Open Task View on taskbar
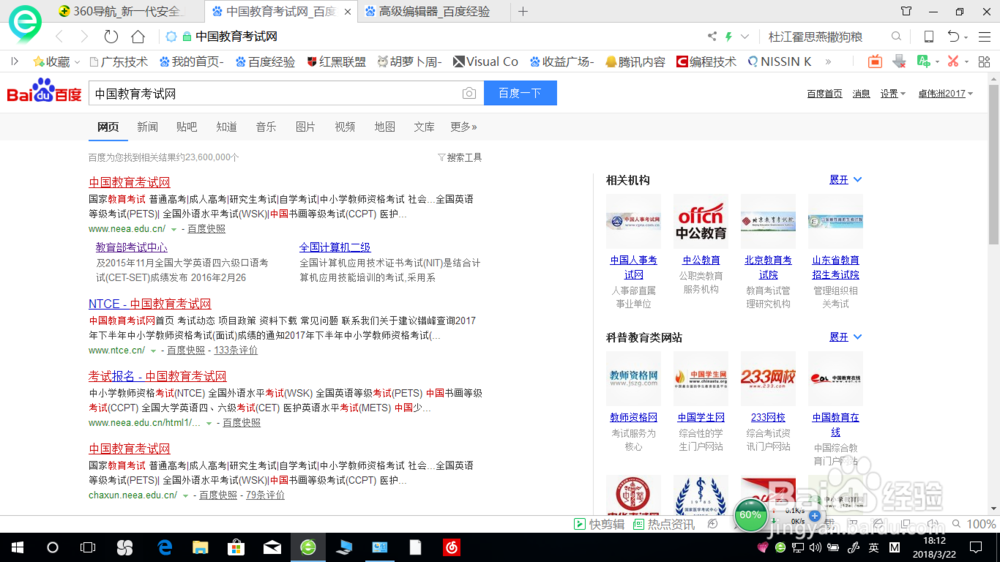This screenshot has height=562, width=1000. [87, 547]
